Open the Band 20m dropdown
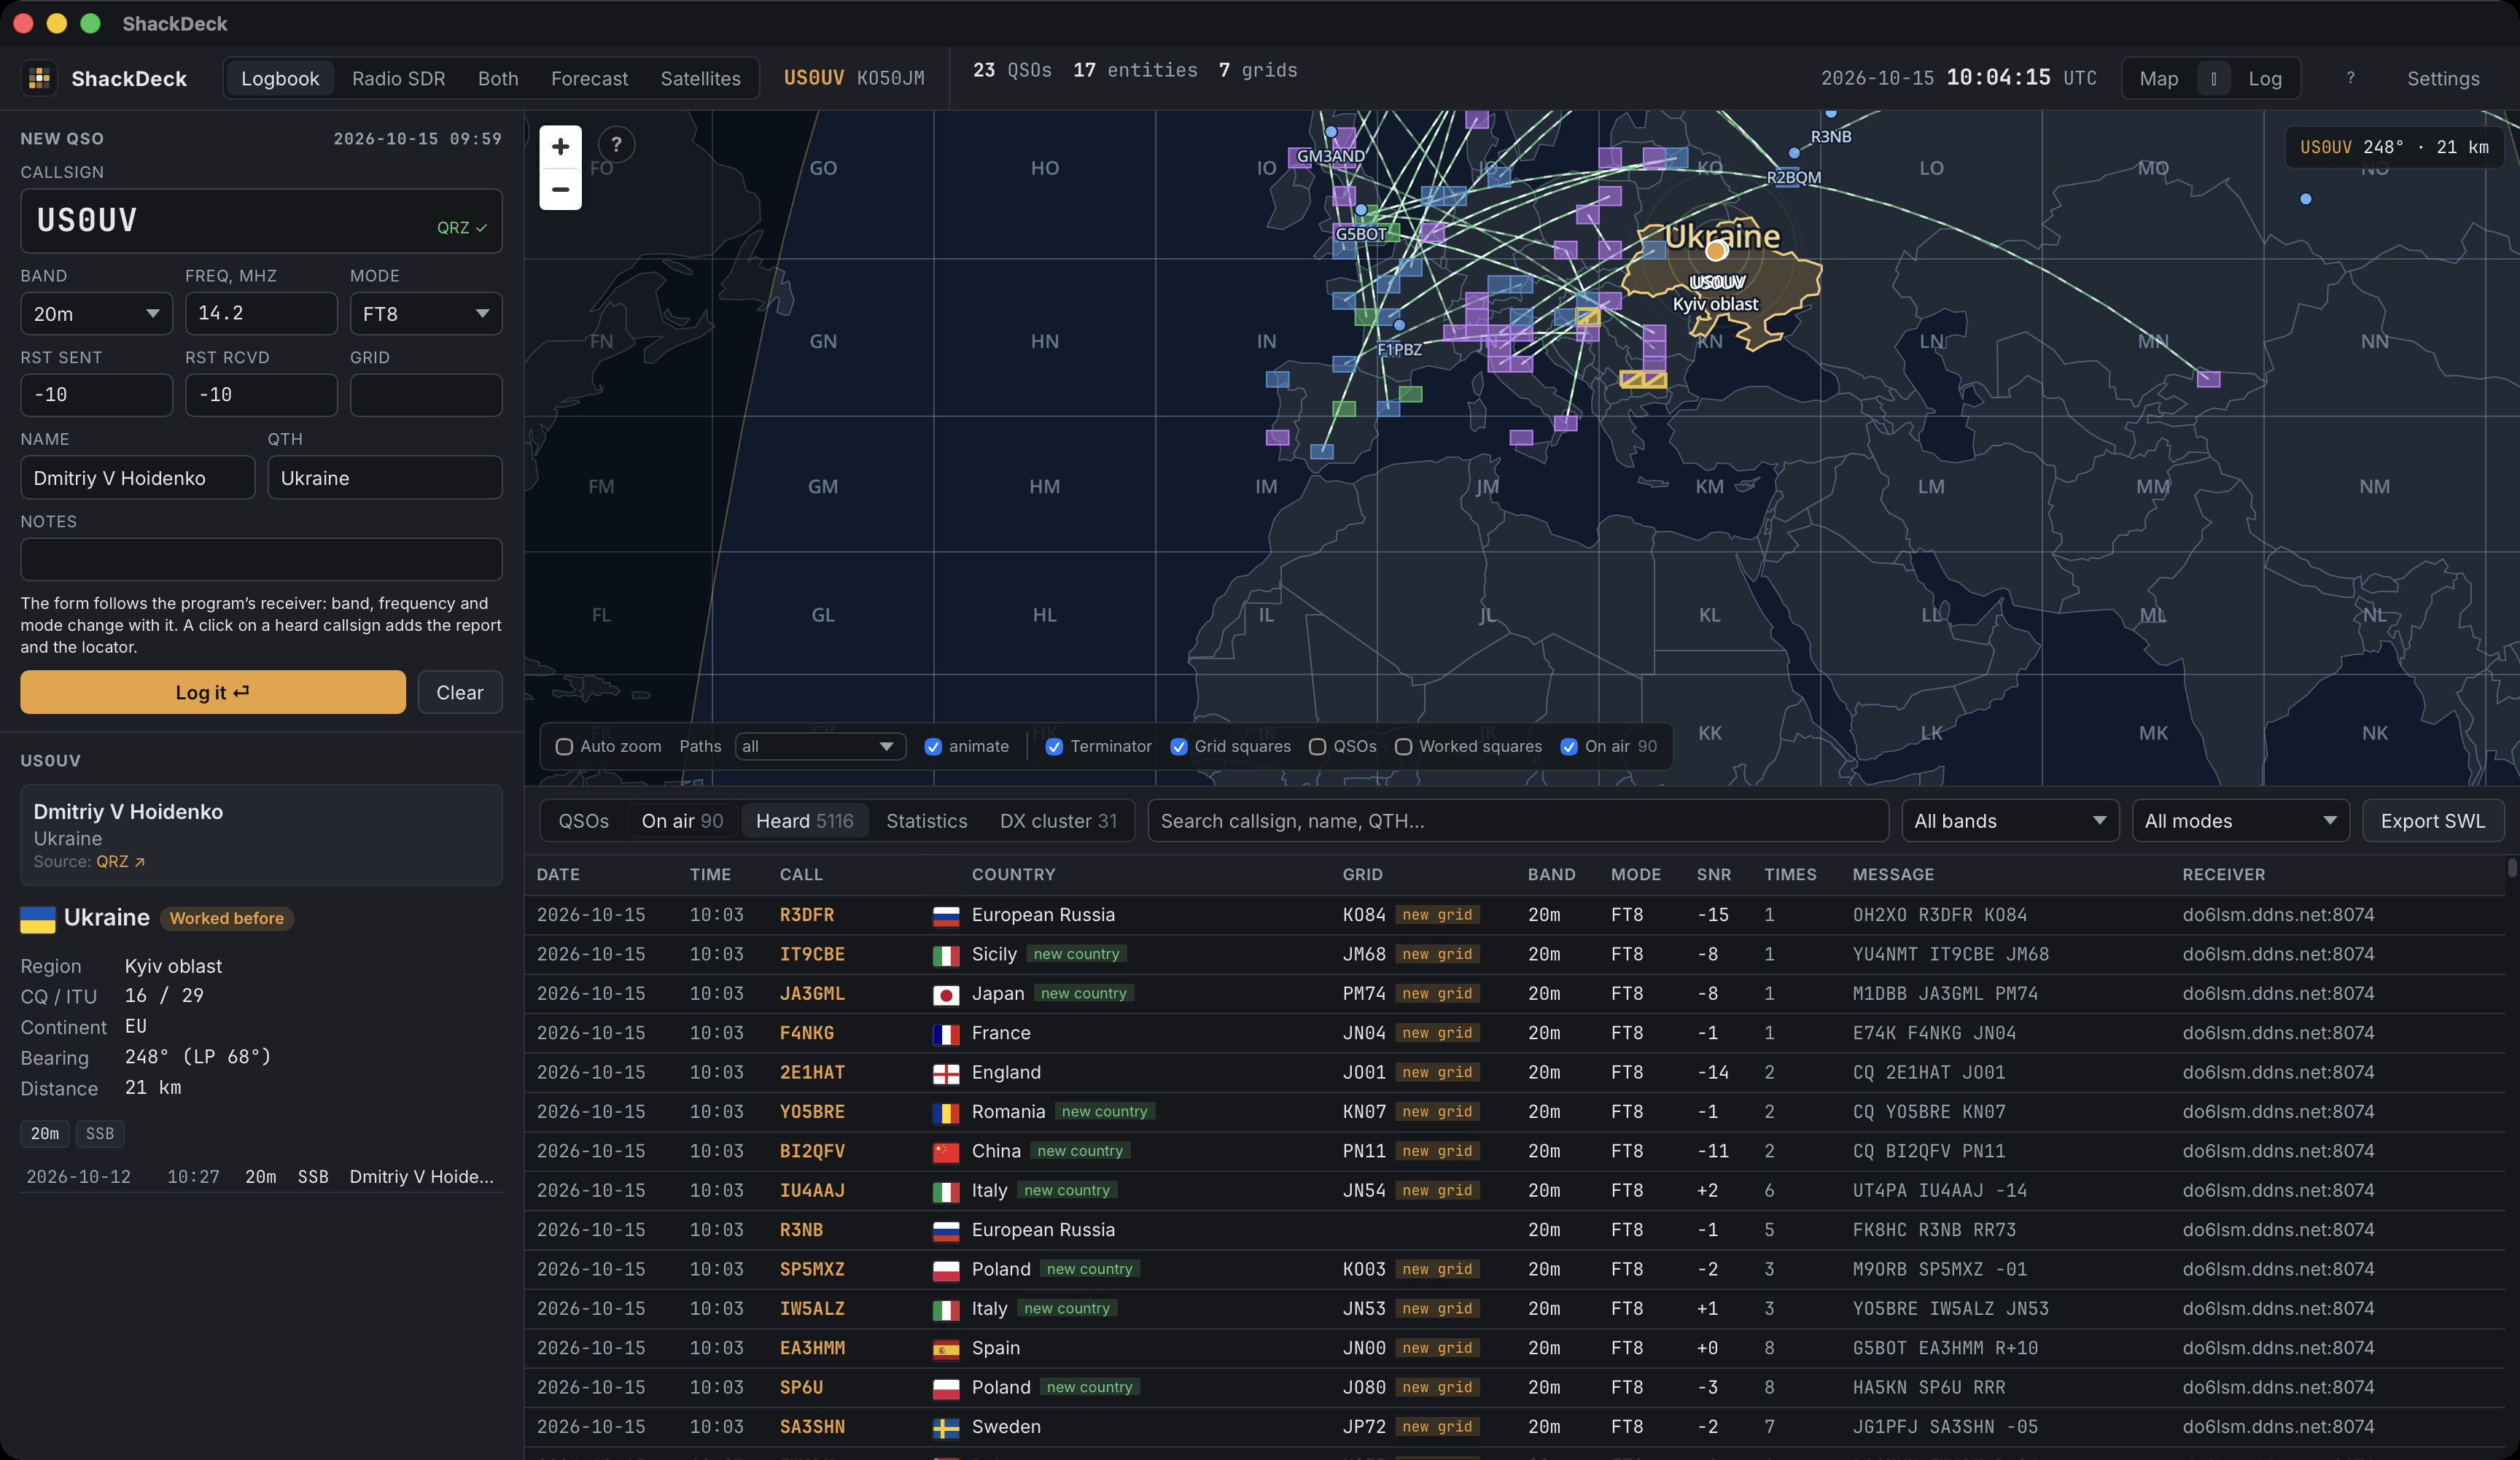 click(x=96, y=314)
